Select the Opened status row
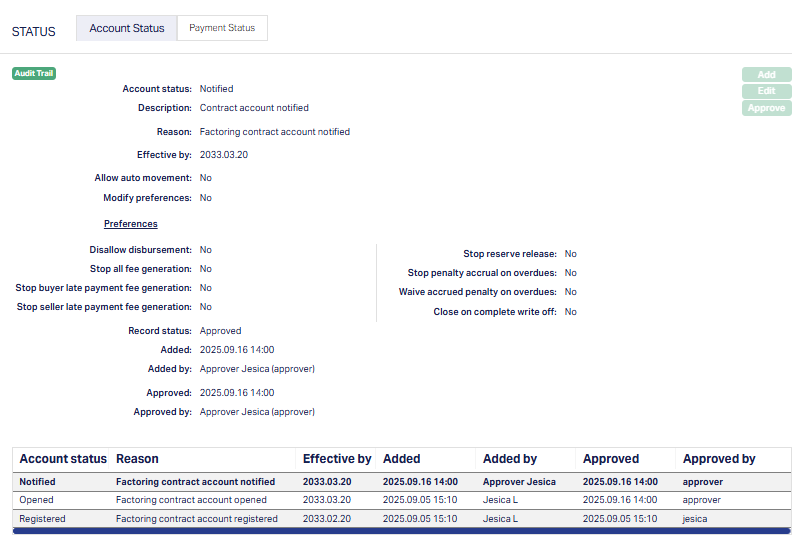This screenshot has height=542, width=799. point(37,500)
